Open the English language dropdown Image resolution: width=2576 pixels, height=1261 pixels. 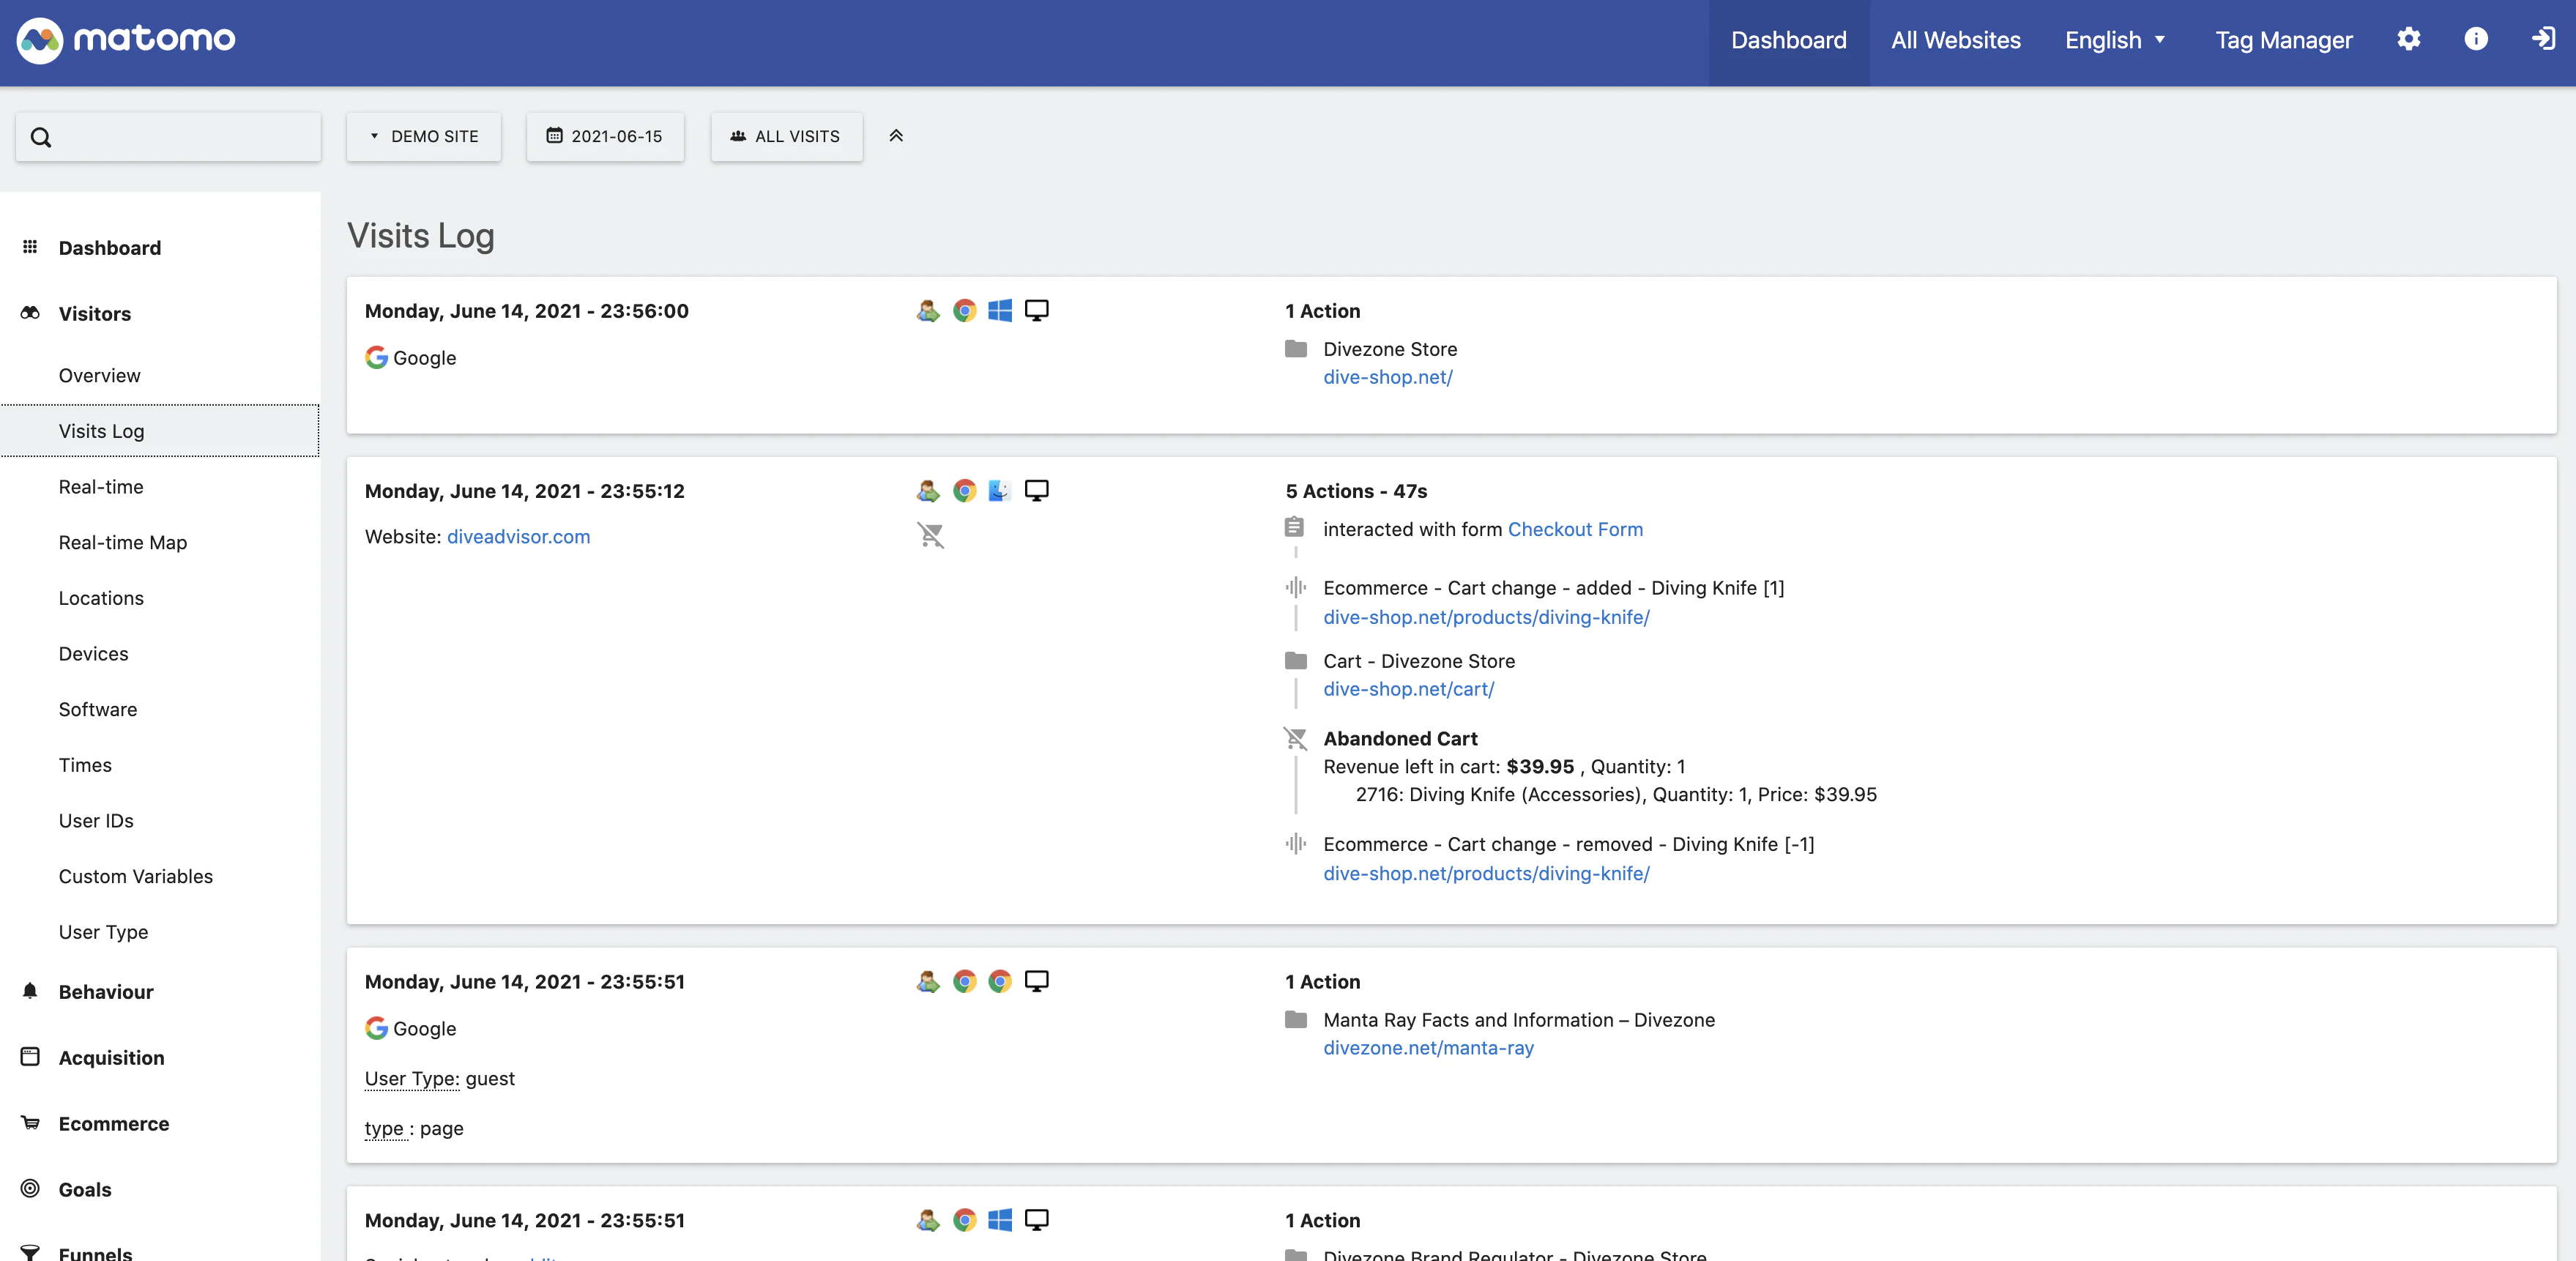(x=2114, y=40)
